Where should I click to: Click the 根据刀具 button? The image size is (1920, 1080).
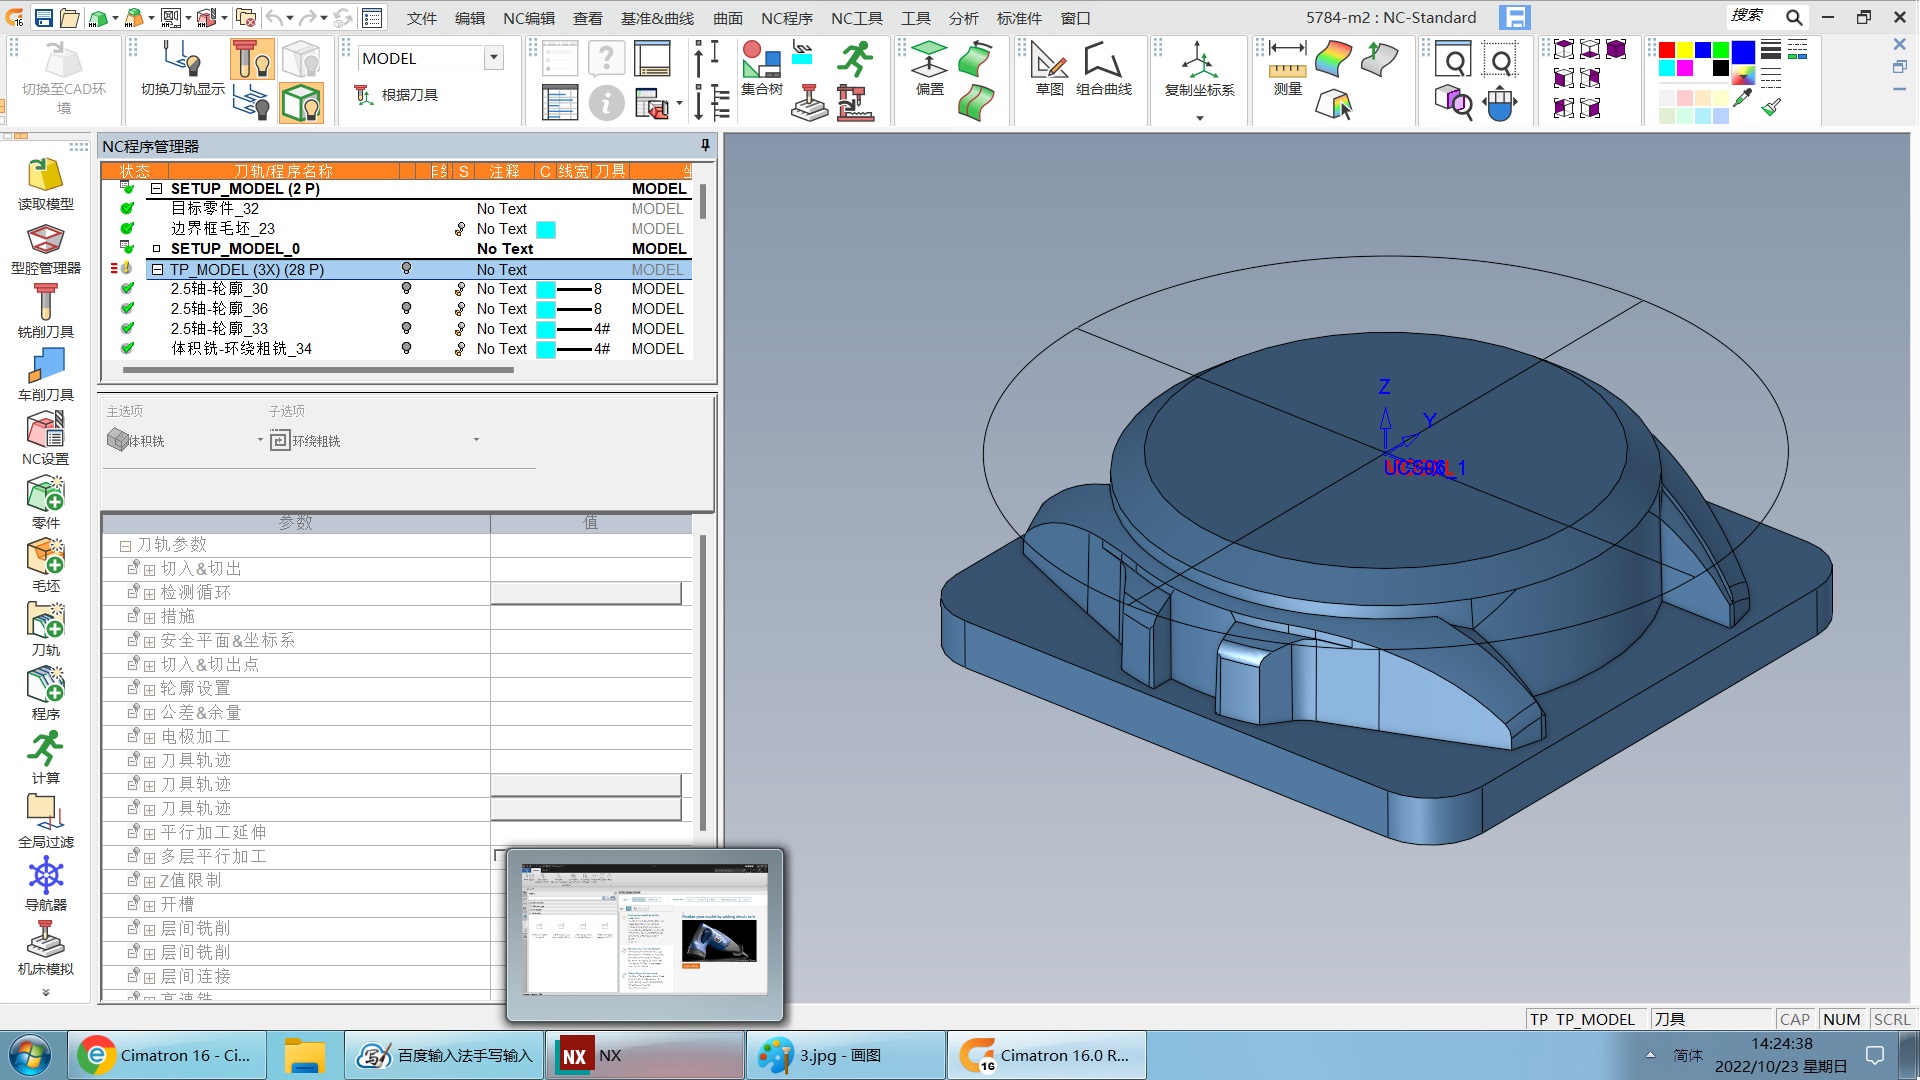[396, 95]
